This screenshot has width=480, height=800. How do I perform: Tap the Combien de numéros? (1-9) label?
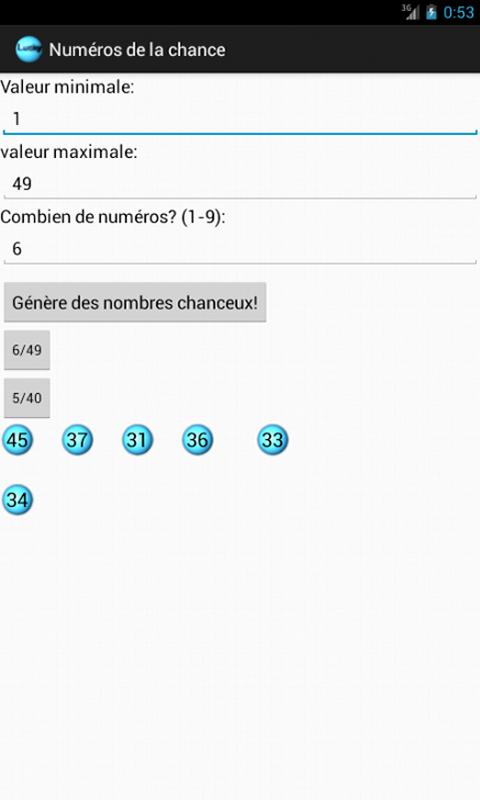click(113, 217)
